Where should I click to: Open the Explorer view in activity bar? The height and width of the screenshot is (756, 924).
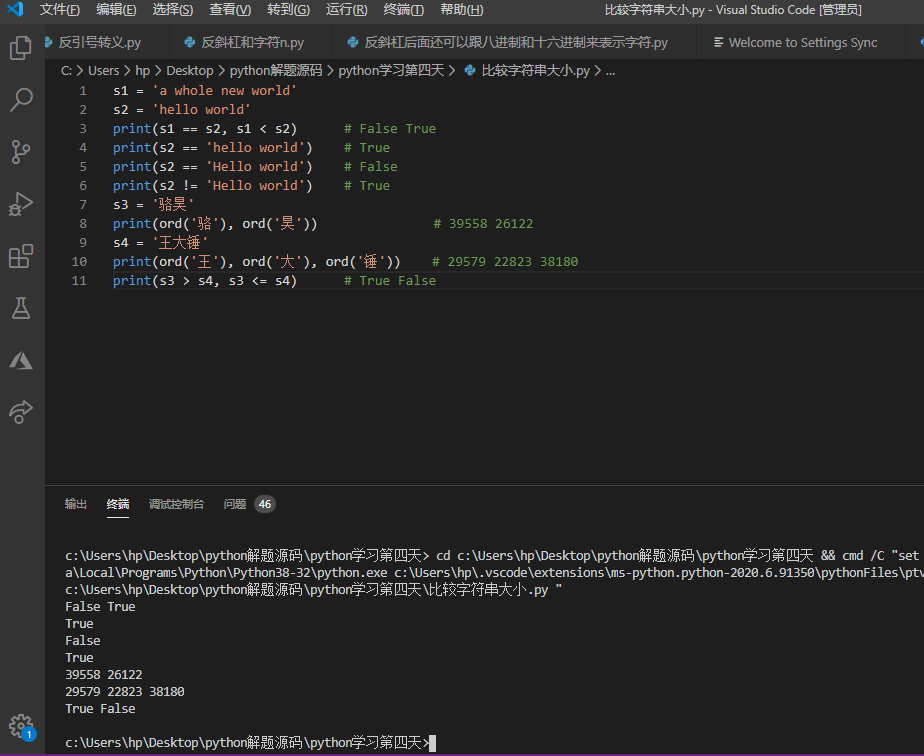21,48
